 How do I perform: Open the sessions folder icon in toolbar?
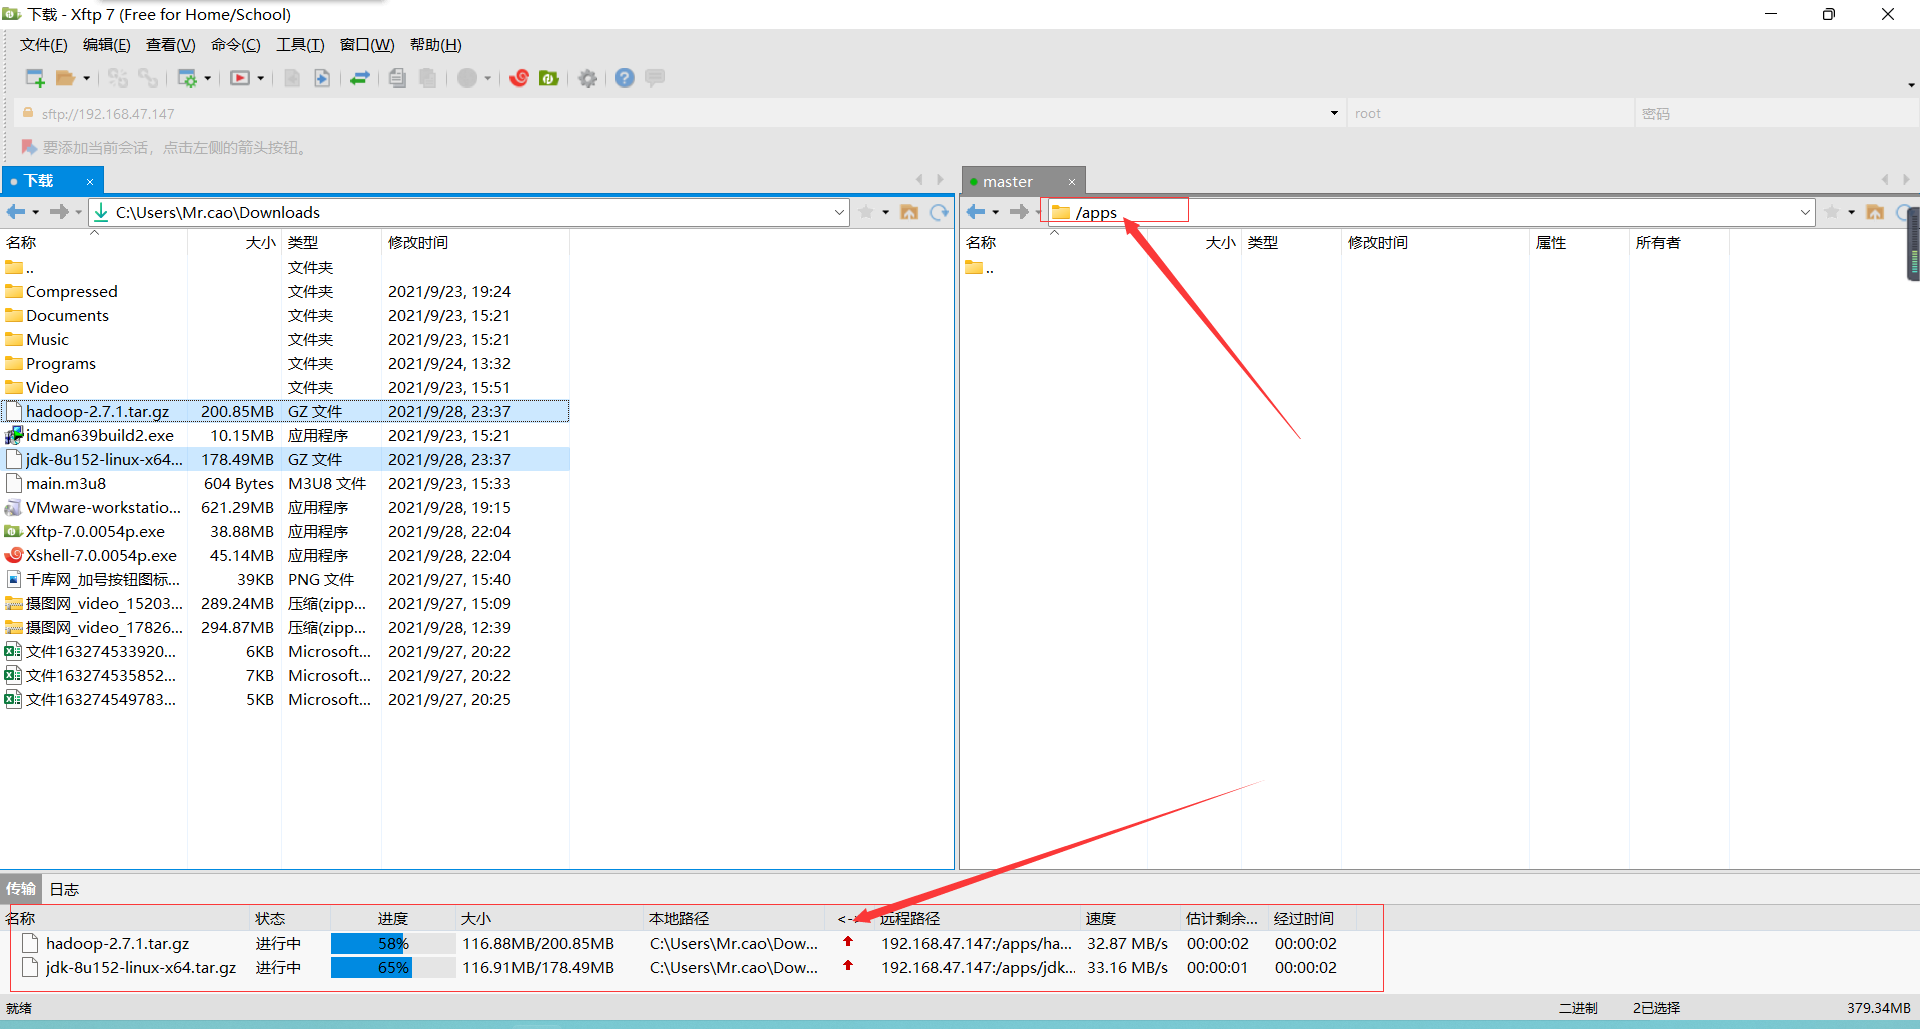(x=66, y=78)
